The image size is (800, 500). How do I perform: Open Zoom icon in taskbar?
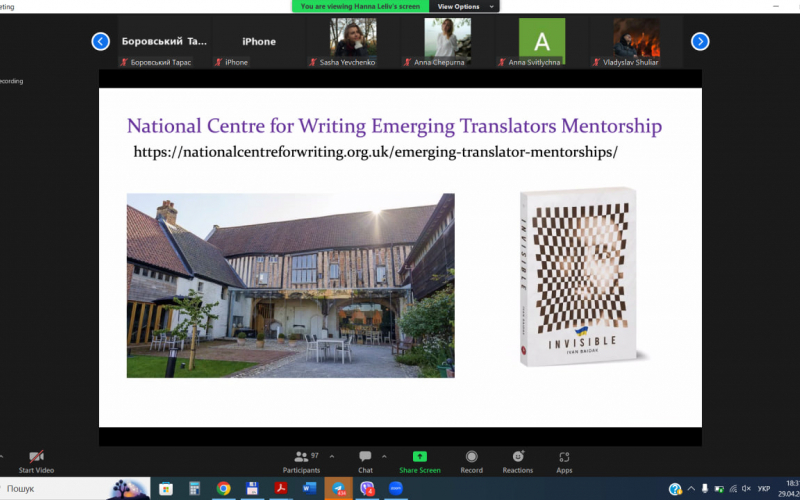tap(395, 489)
